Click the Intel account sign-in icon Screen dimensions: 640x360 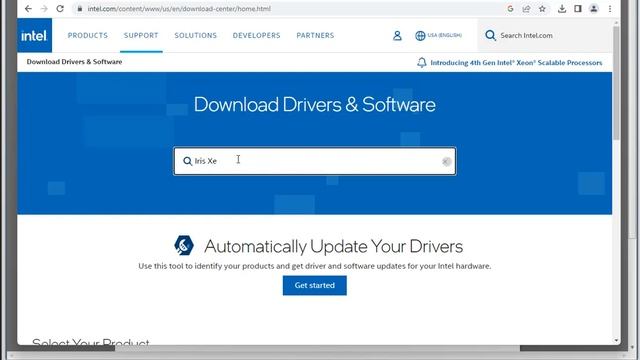point(397,36)
